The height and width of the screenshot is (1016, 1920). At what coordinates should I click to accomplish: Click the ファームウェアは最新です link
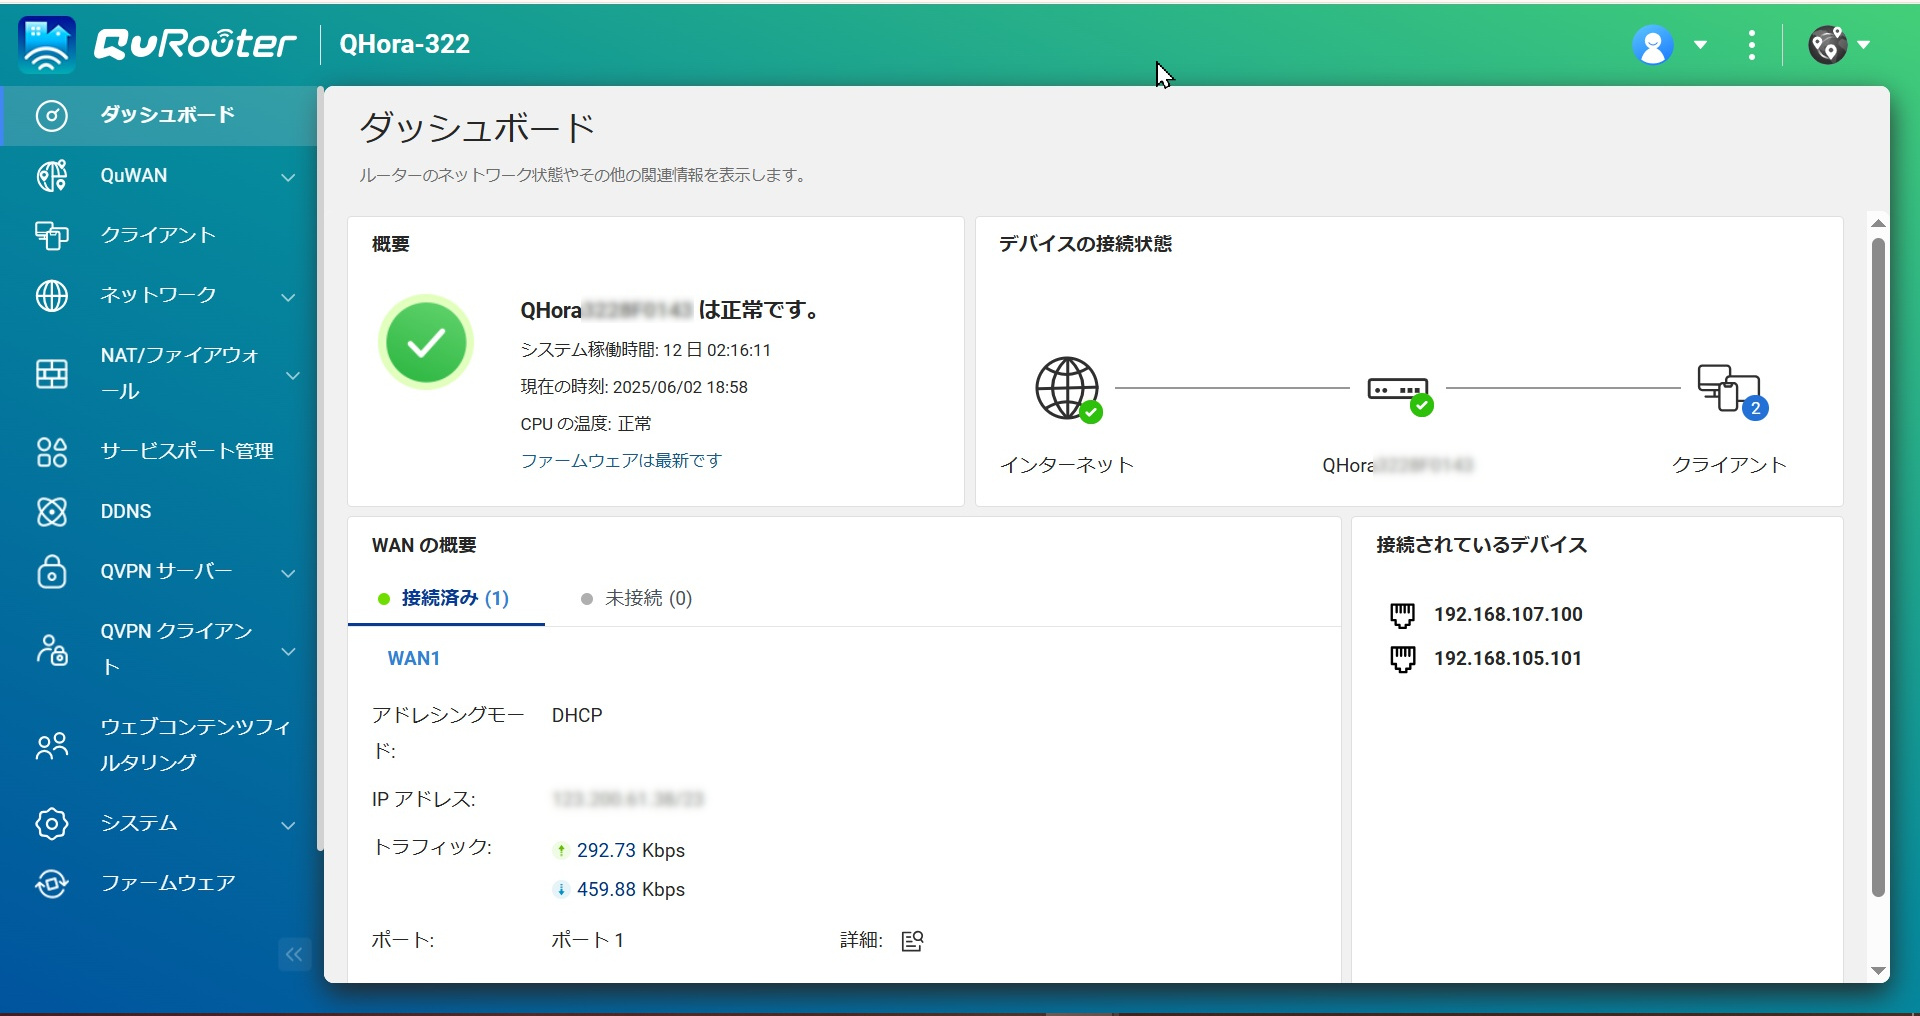[621, 461]
